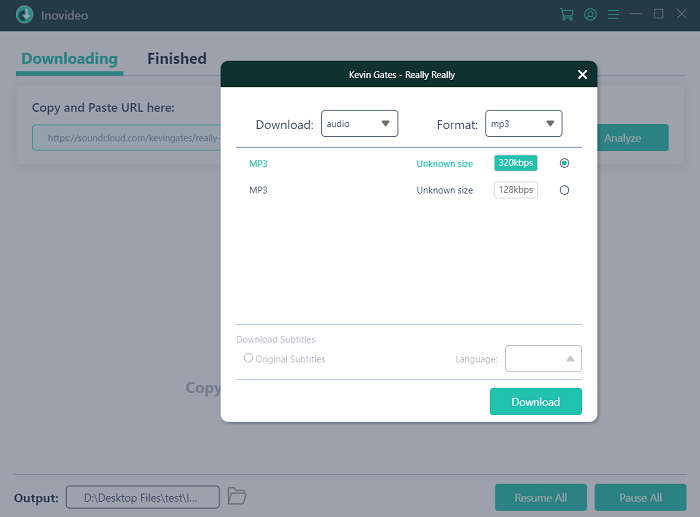
Task: Click the MP3 label in the 128kbps row
Action: pyautogui.click(x=258, y=190)
